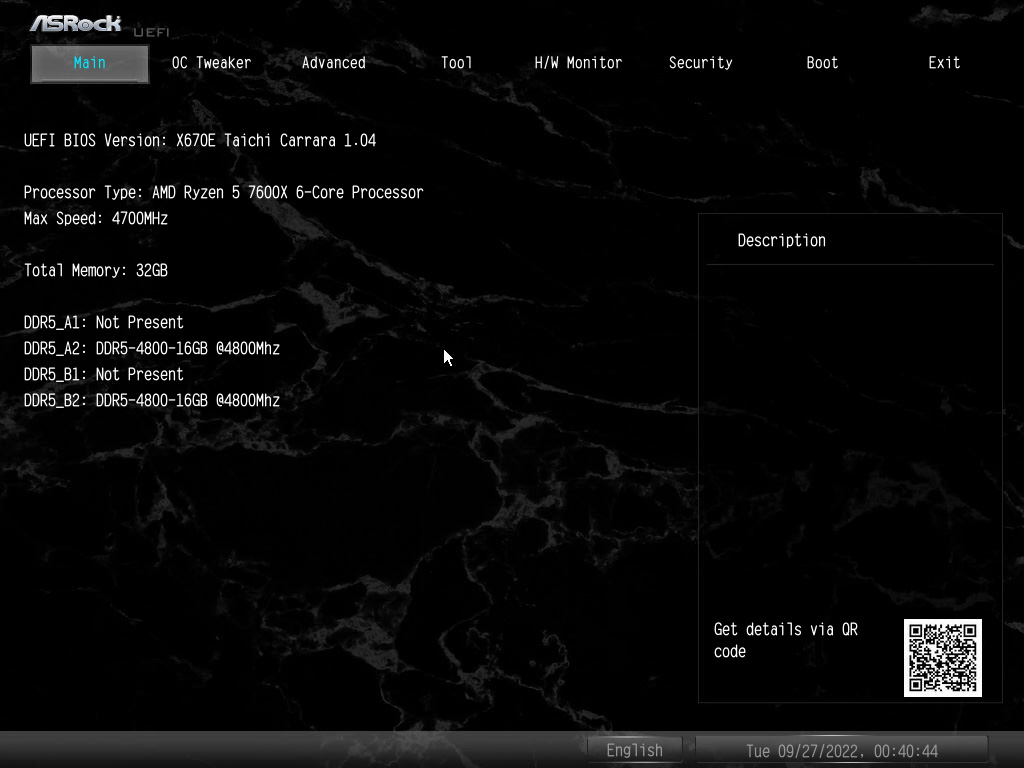Select the Processor Type line
1024x768 pixels.
223,193
